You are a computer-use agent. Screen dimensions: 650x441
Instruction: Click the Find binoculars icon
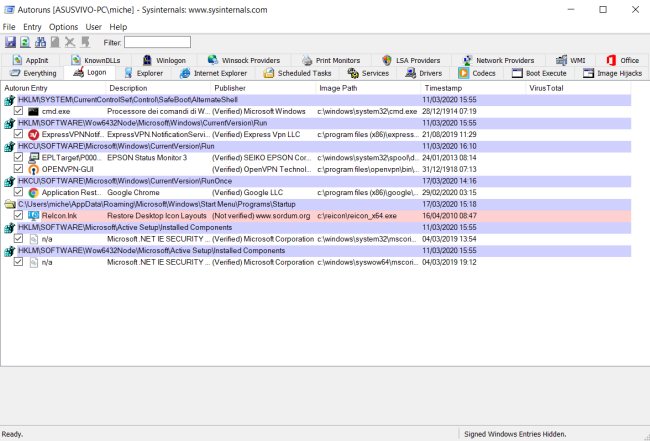40,42
